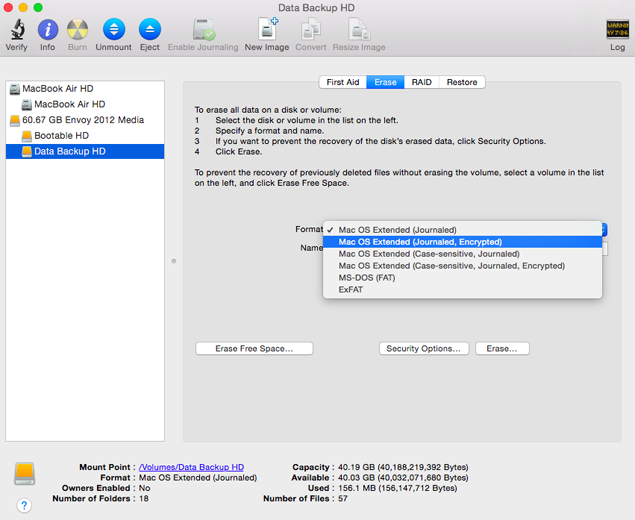Click the Resize Image icon

359,30
